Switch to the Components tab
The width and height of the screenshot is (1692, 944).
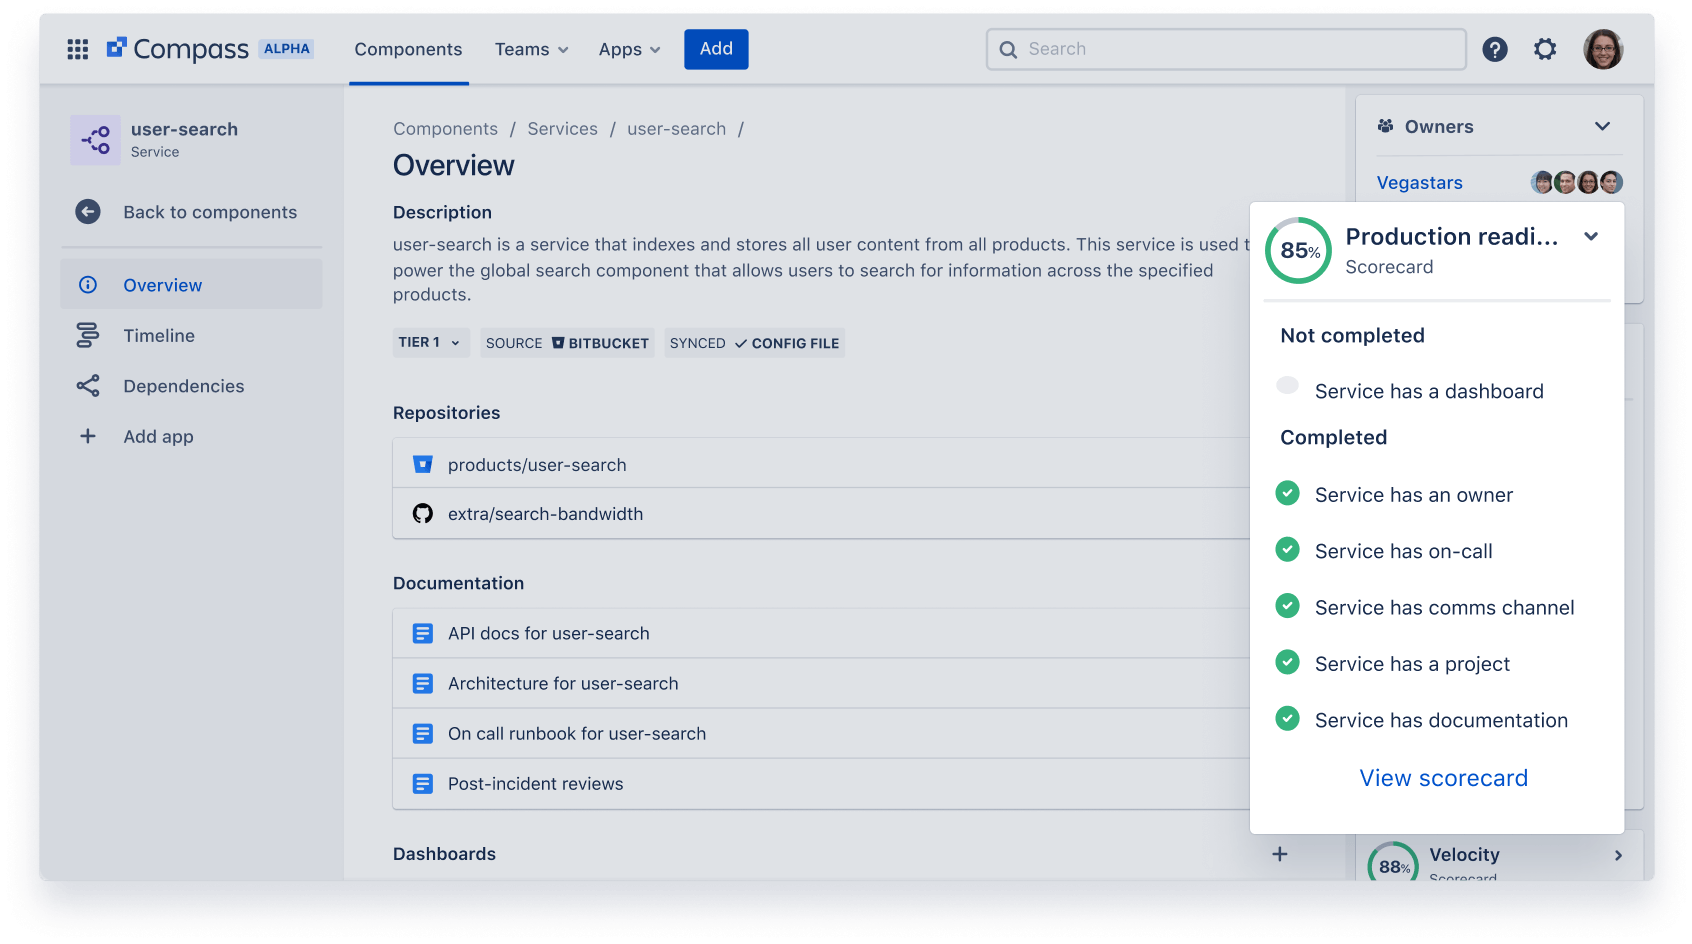(x=408, y=48)
